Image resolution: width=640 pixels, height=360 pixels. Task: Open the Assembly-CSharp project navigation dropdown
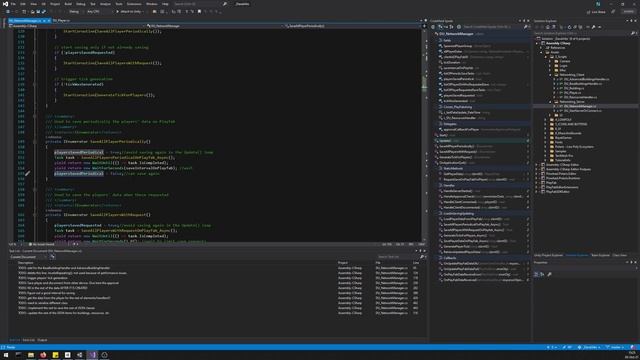[x=77, y=26]
